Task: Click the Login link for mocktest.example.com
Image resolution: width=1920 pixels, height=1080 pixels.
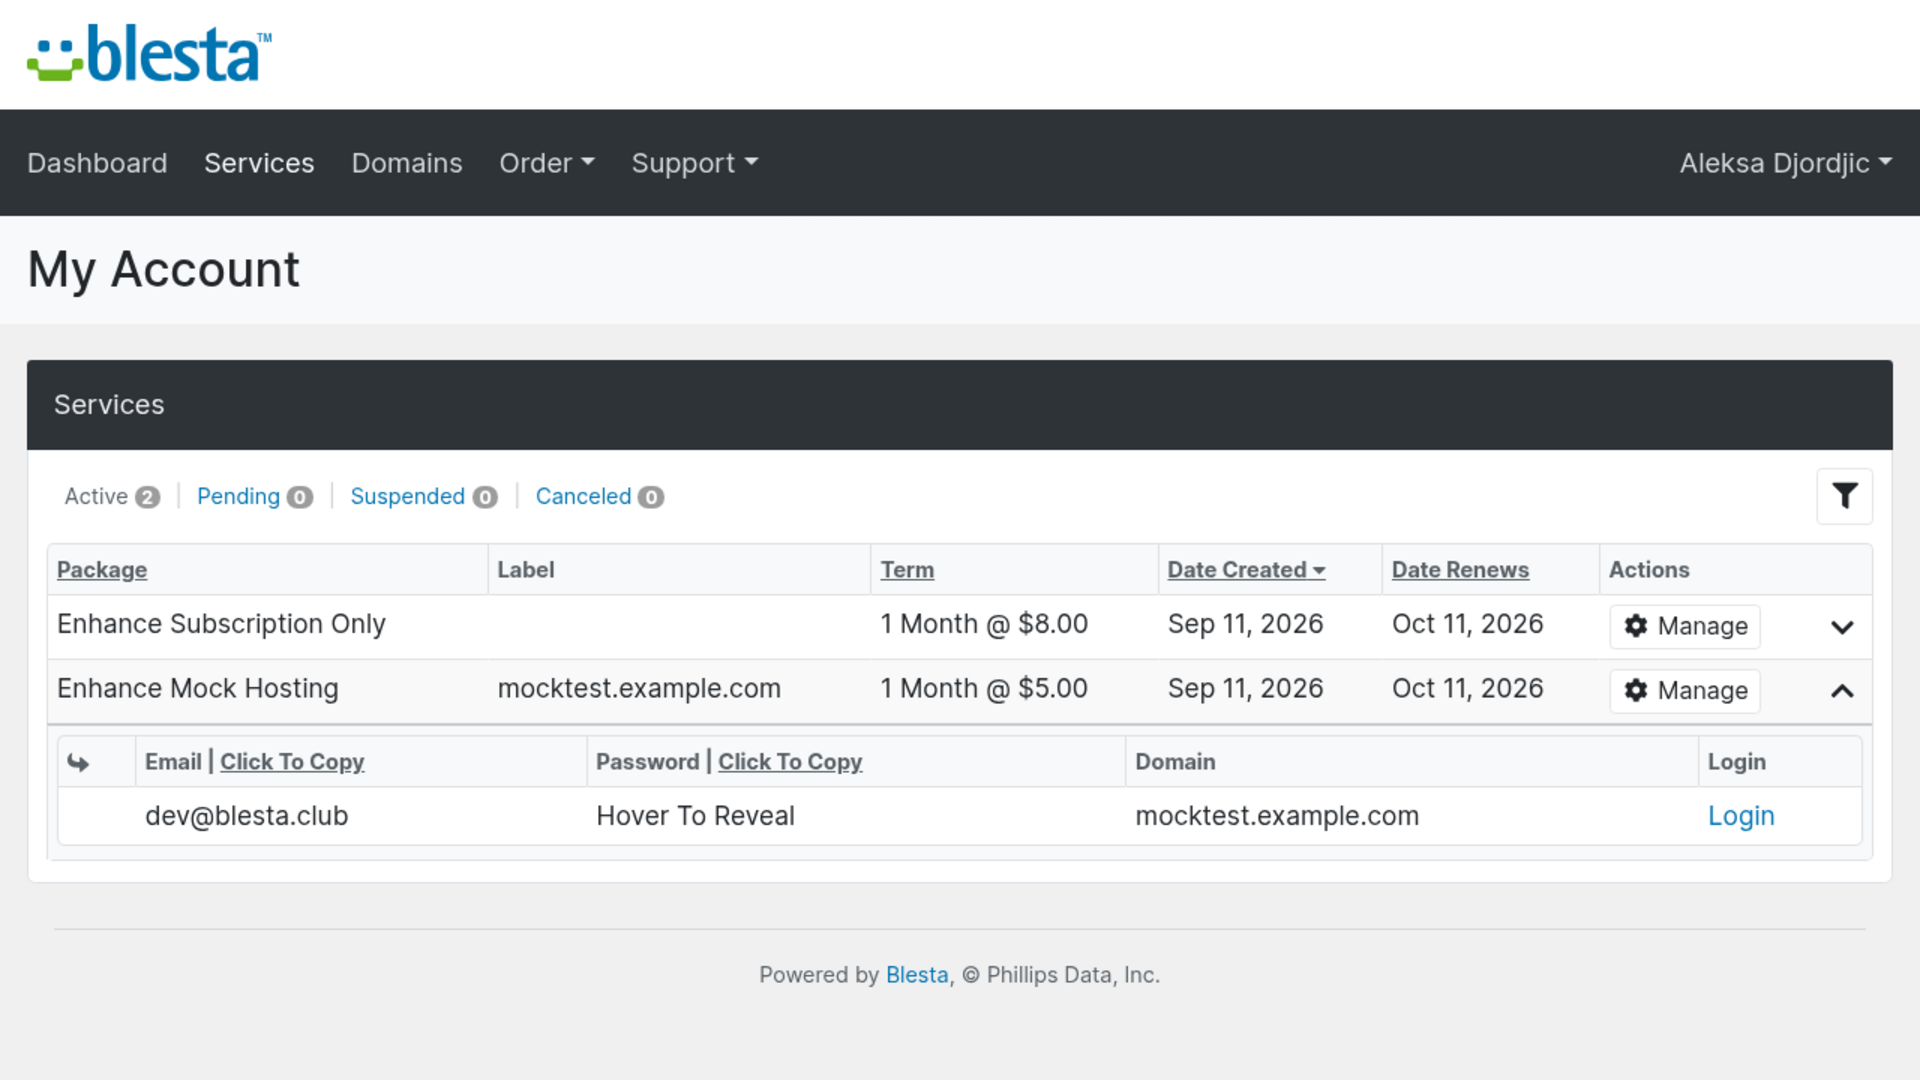Action: [x=1741, y=816]
